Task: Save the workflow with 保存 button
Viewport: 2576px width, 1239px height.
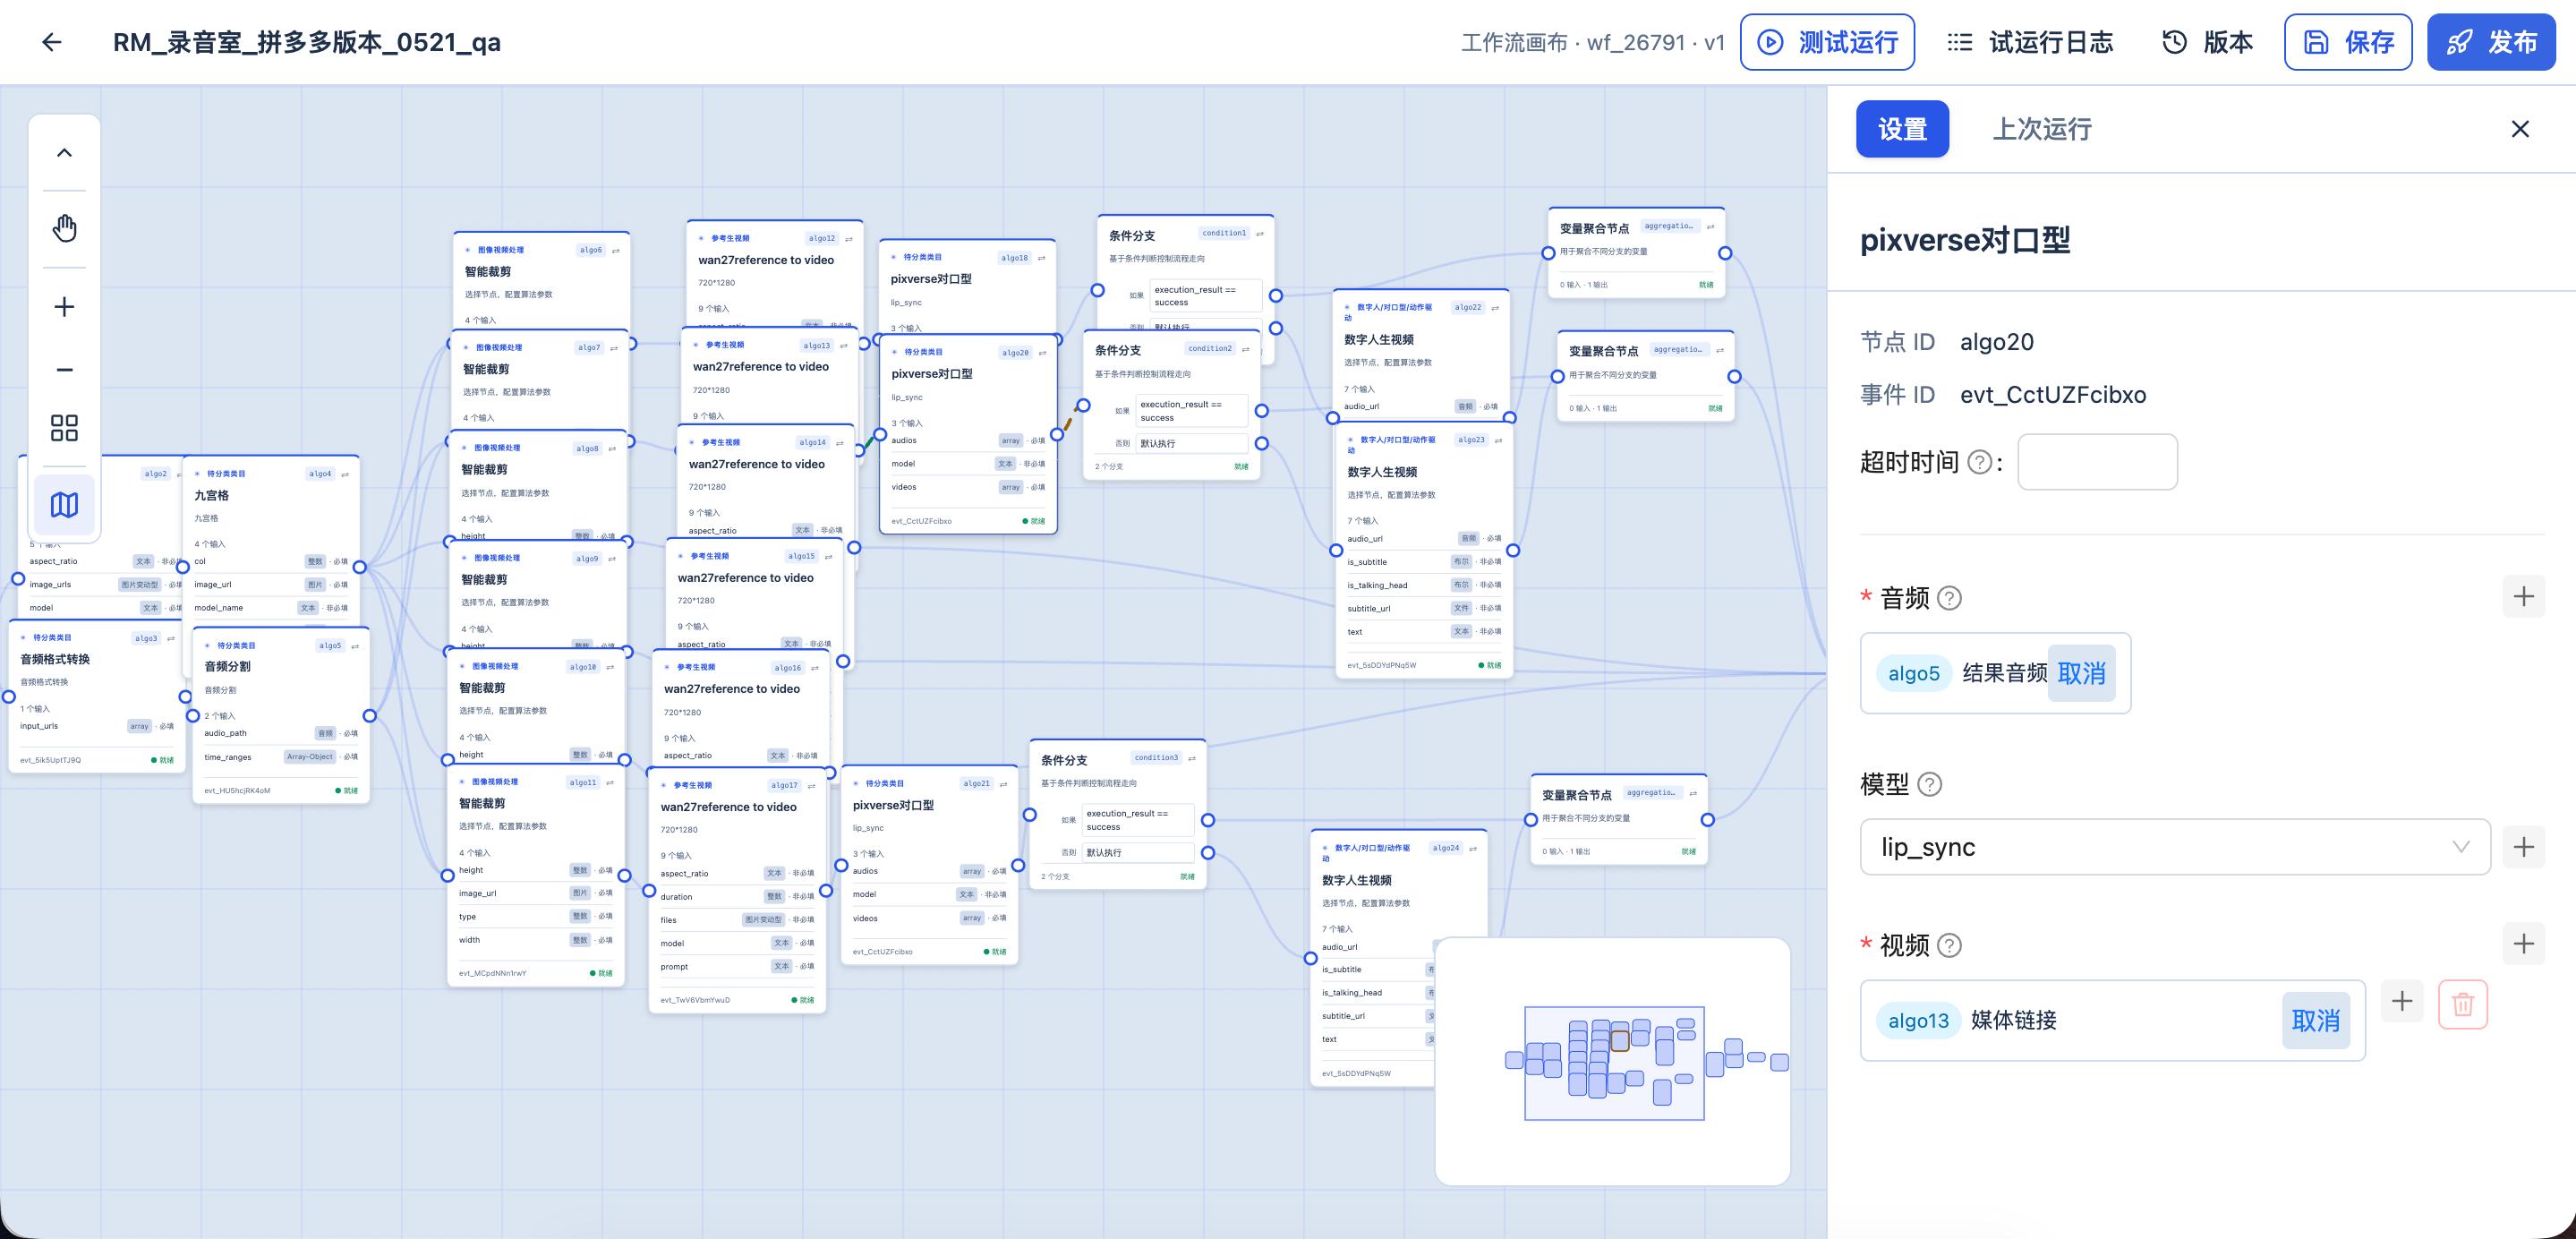Action: pos(2348,42)
